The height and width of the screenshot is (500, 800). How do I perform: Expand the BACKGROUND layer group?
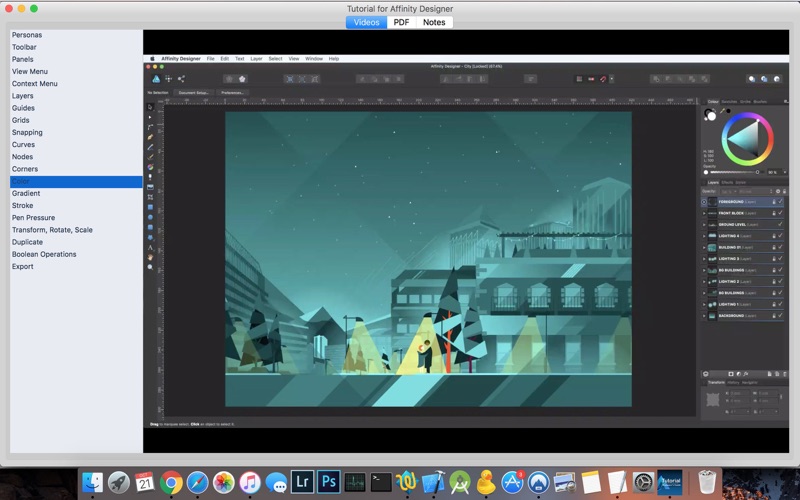point(704,316)
